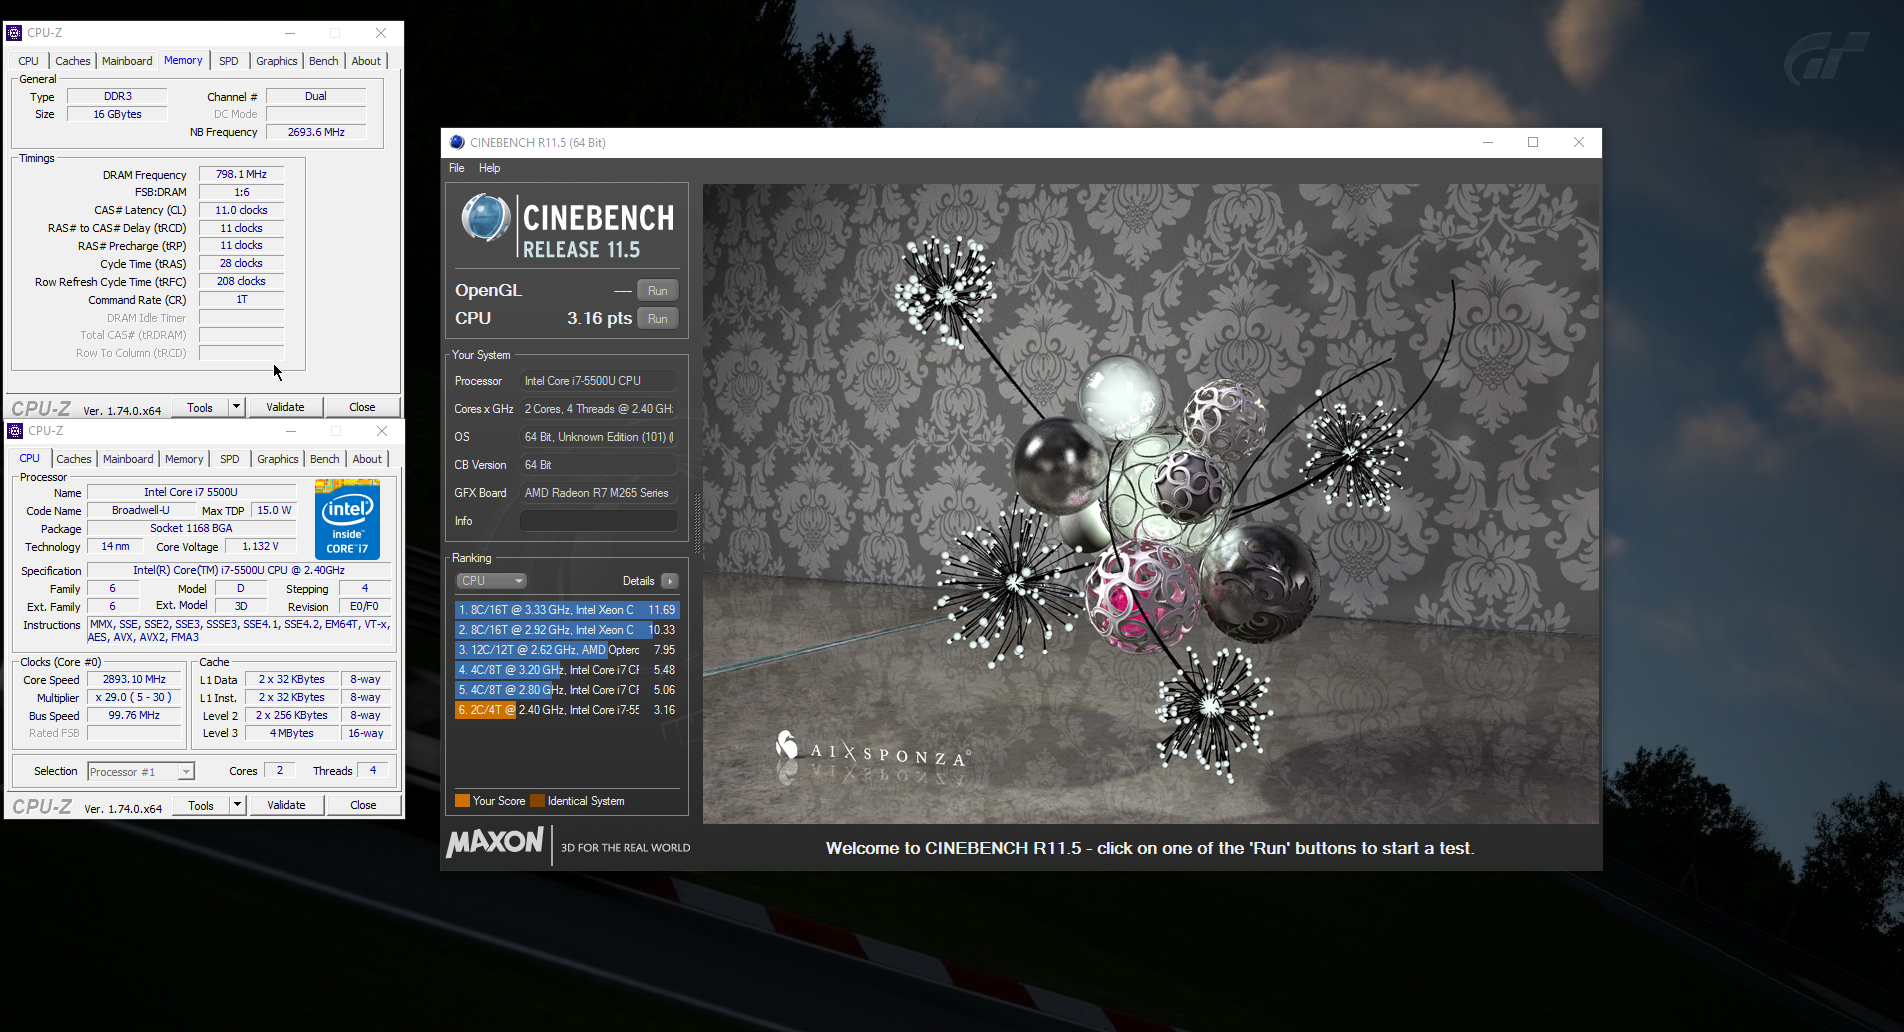Select ranking row 5 Core i7 5.06

pos(567,690)
